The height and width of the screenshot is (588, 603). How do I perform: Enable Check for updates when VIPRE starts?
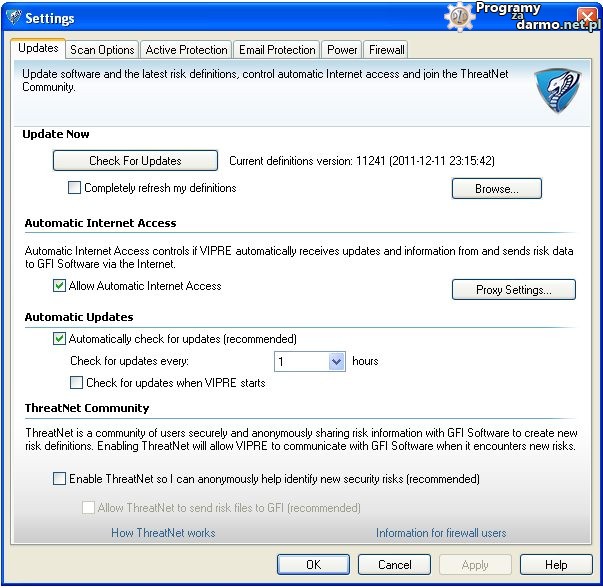(x=76, y=383)
